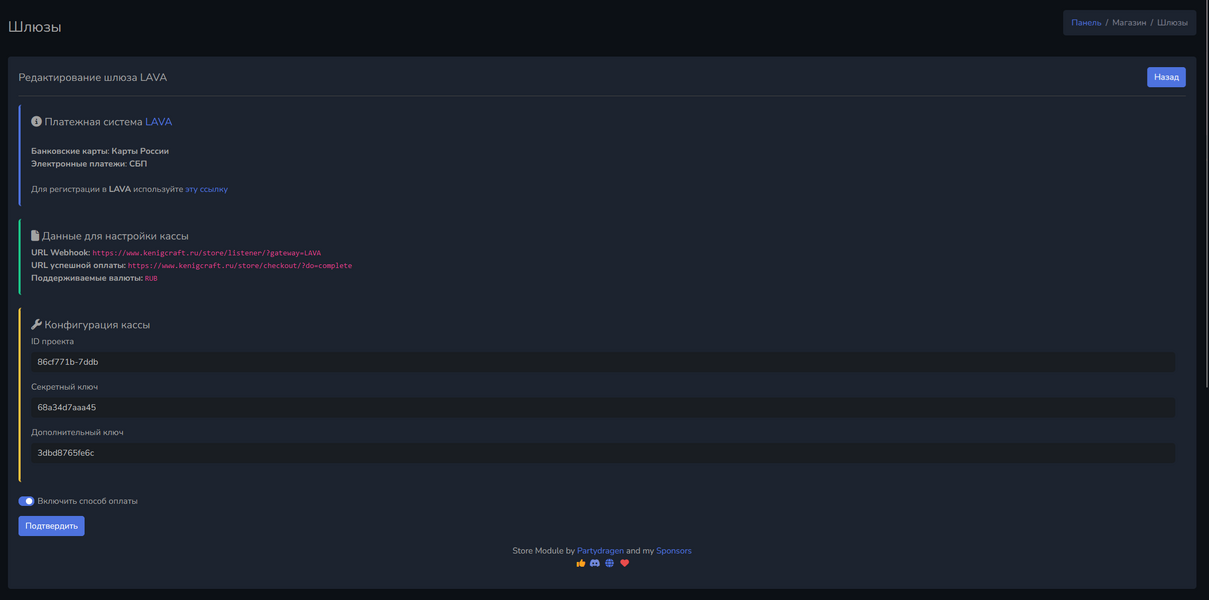Click into the Секретный ключ field
Image resolution: width=1209 pixels, height=600 pixels.
tap(602, 408)
